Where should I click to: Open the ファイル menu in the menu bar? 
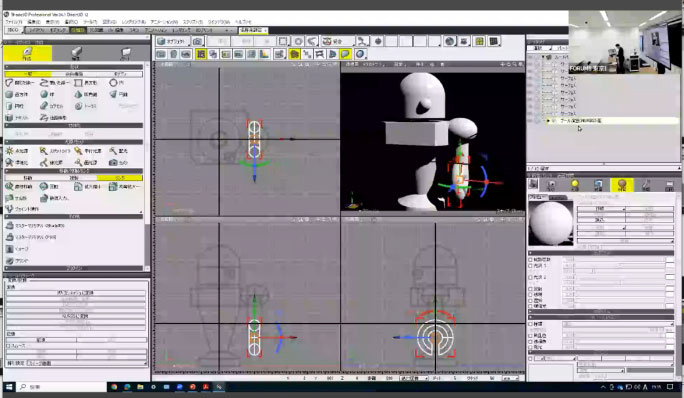coord(14,21)
